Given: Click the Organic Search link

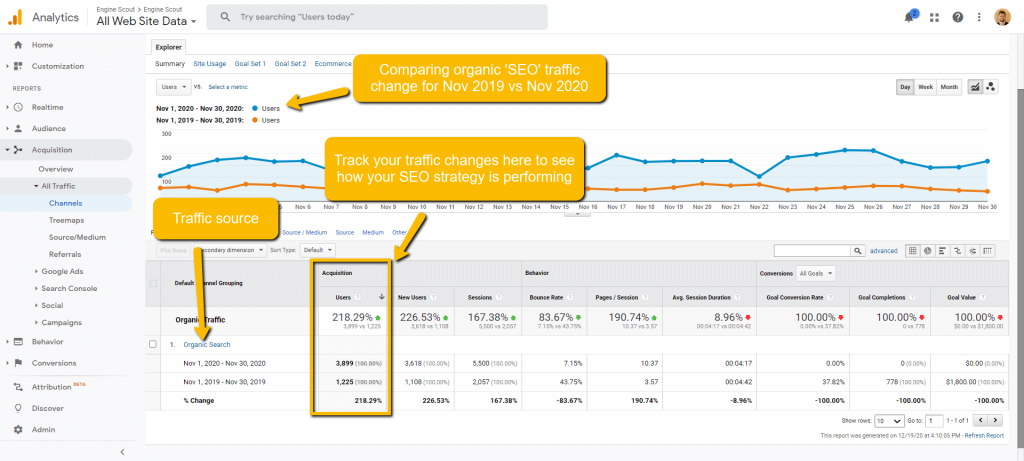Looking at the screenshot, I should click(x=207, y=344).
